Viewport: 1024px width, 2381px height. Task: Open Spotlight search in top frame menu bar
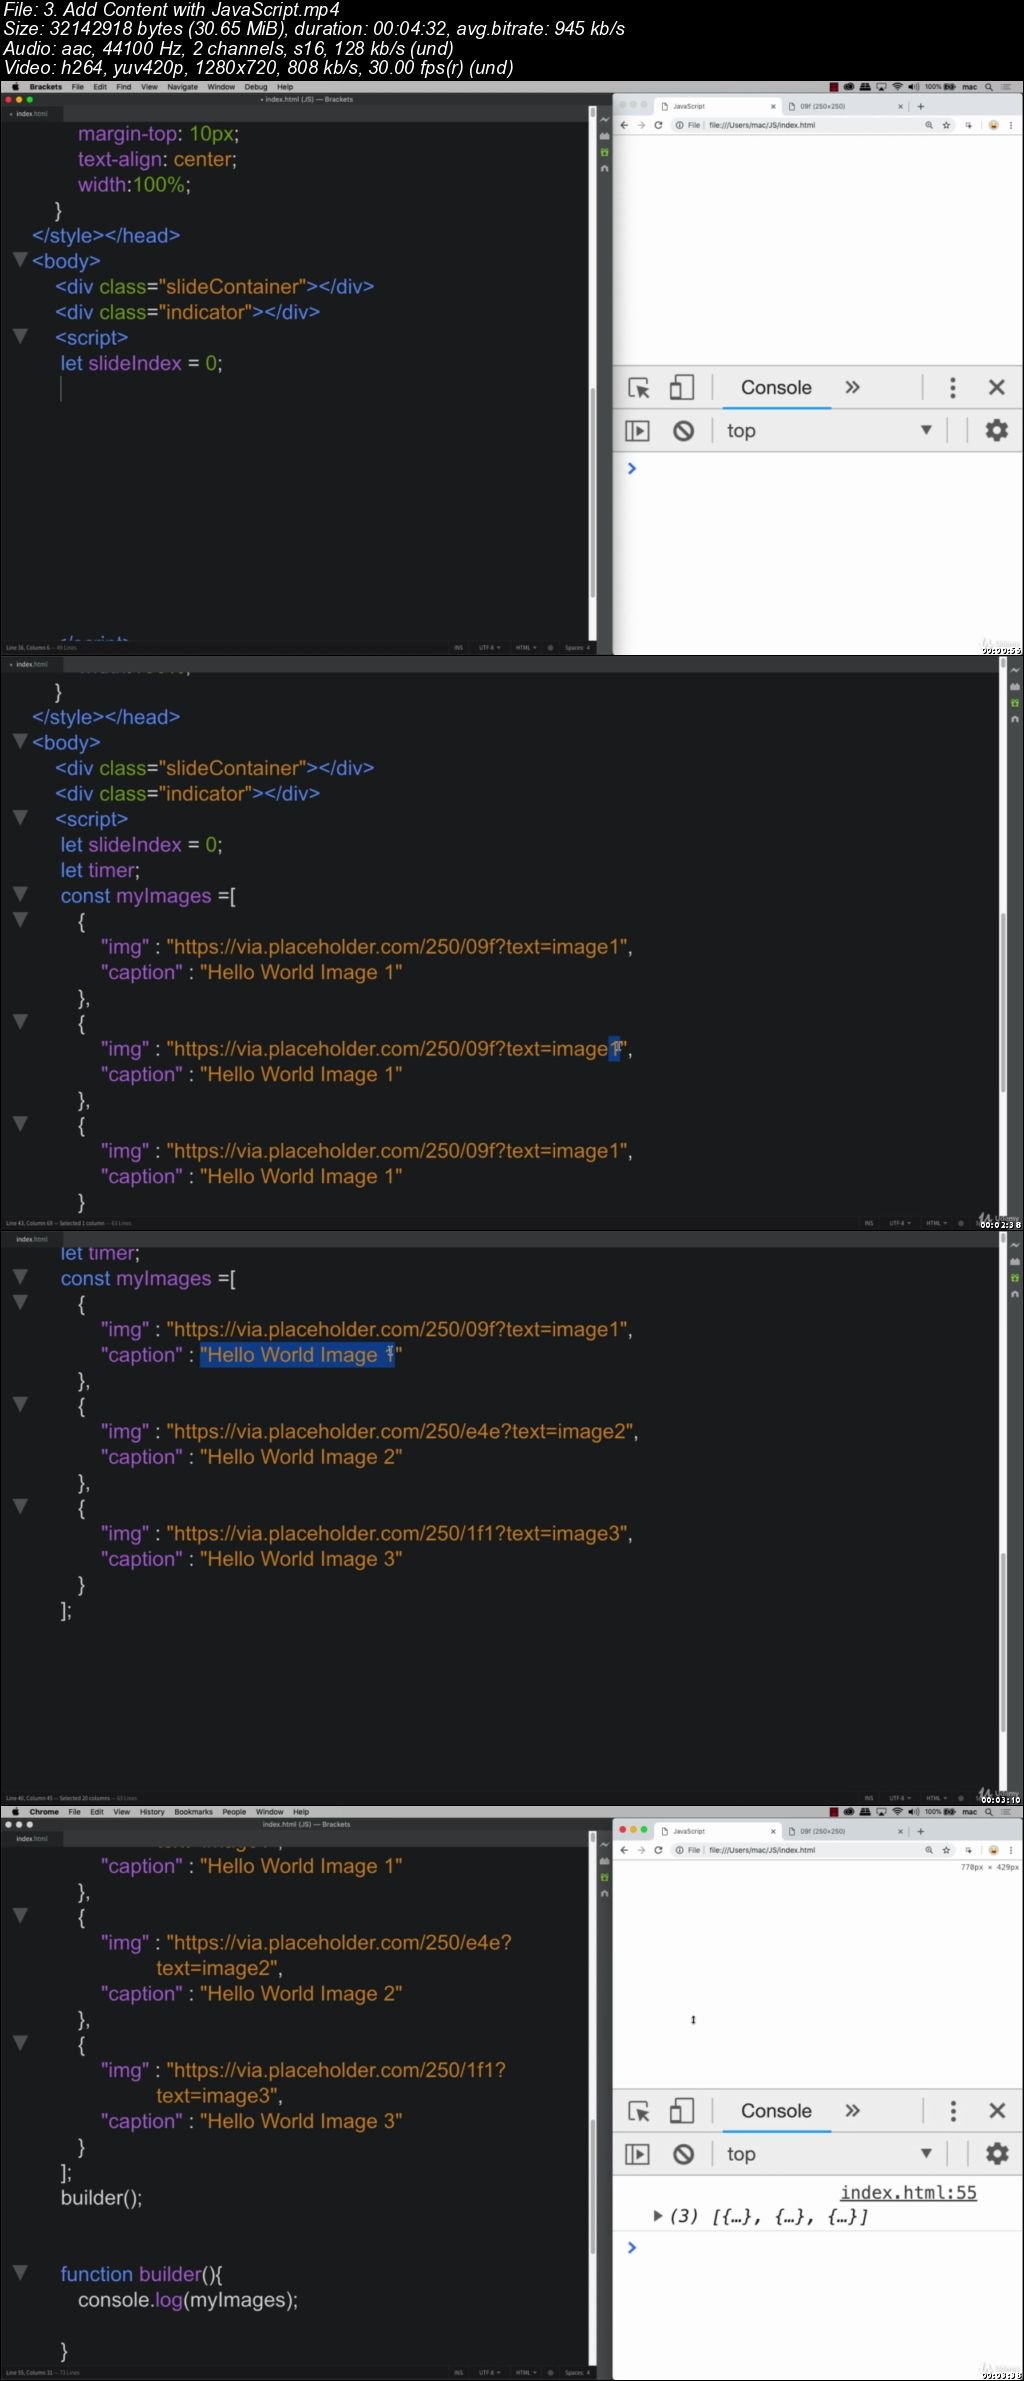(989, 87)
